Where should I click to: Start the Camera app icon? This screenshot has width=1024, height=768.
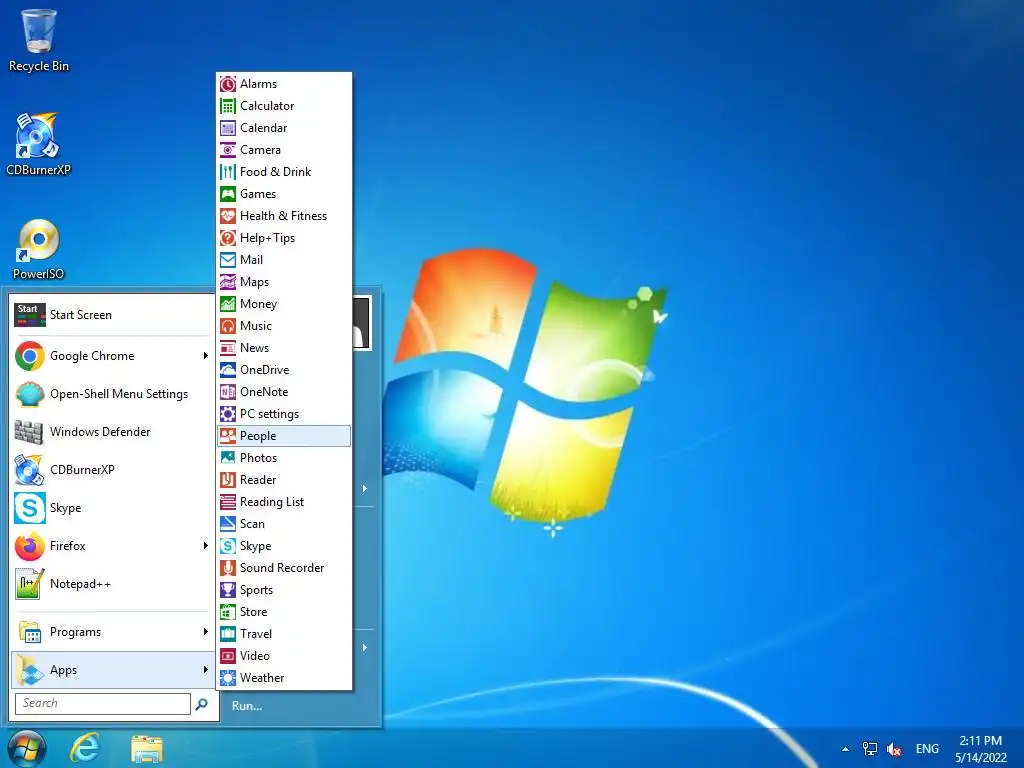[227, 150]
